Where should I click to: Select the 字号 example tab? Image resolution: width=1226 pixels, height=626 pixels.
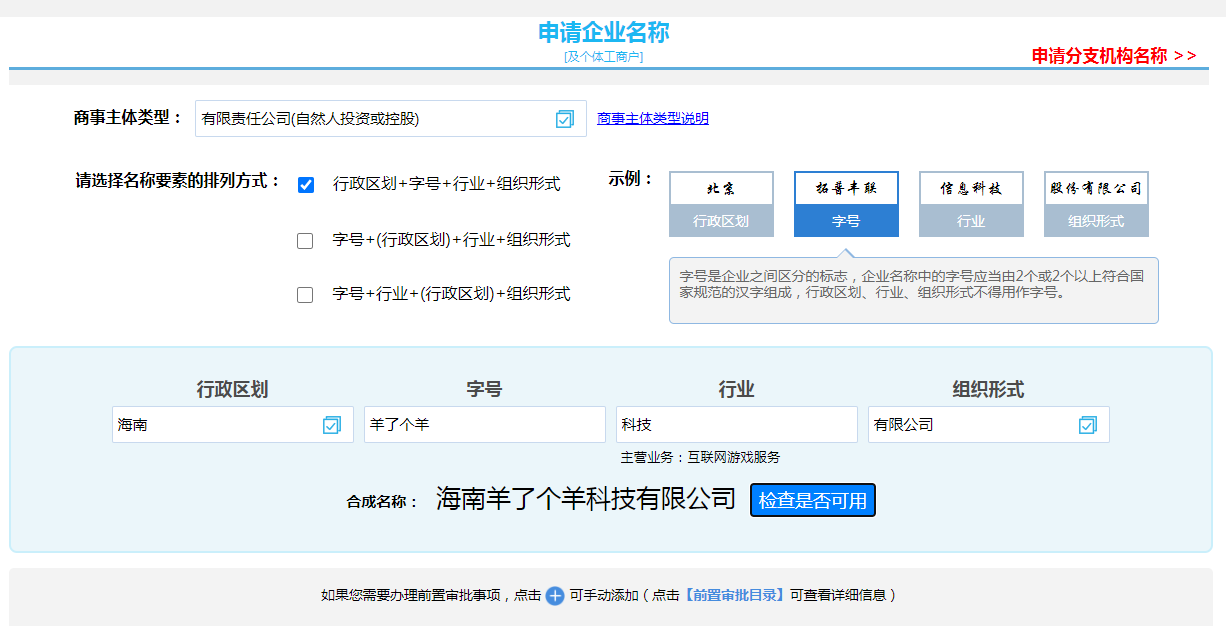[846, 204]
